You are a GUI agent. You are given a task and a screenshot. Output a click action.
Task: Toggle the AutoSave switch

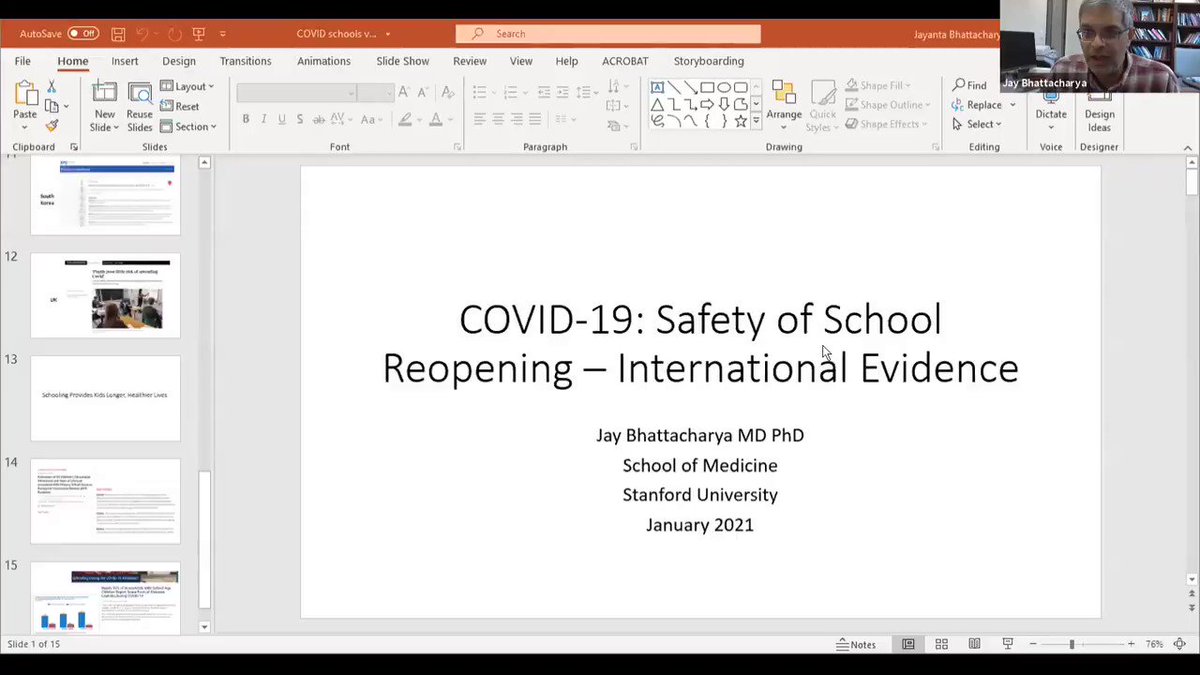83,33
